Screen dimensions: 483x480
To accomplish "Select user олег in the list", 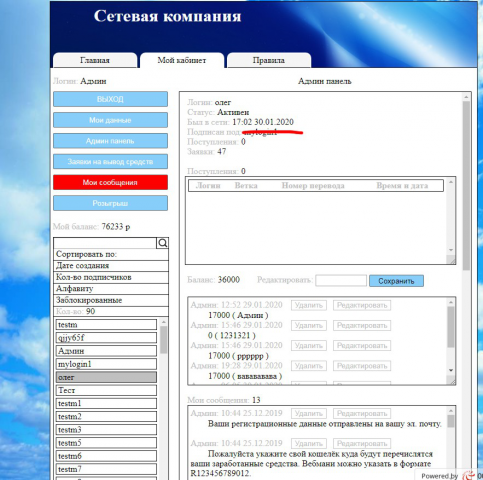I will [x=106, y=377].
